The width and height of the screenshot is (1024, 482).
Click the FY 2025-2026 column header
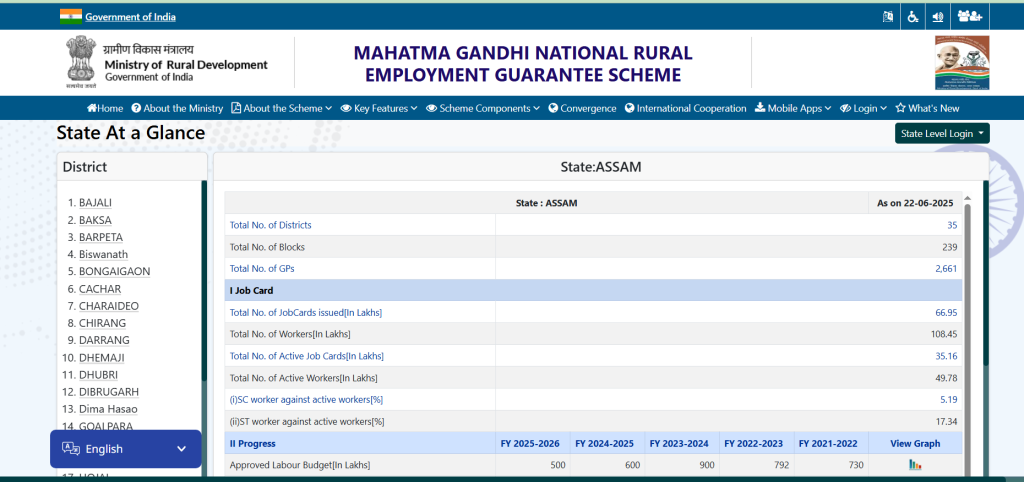pyautogui.click(x=530, y=443)
